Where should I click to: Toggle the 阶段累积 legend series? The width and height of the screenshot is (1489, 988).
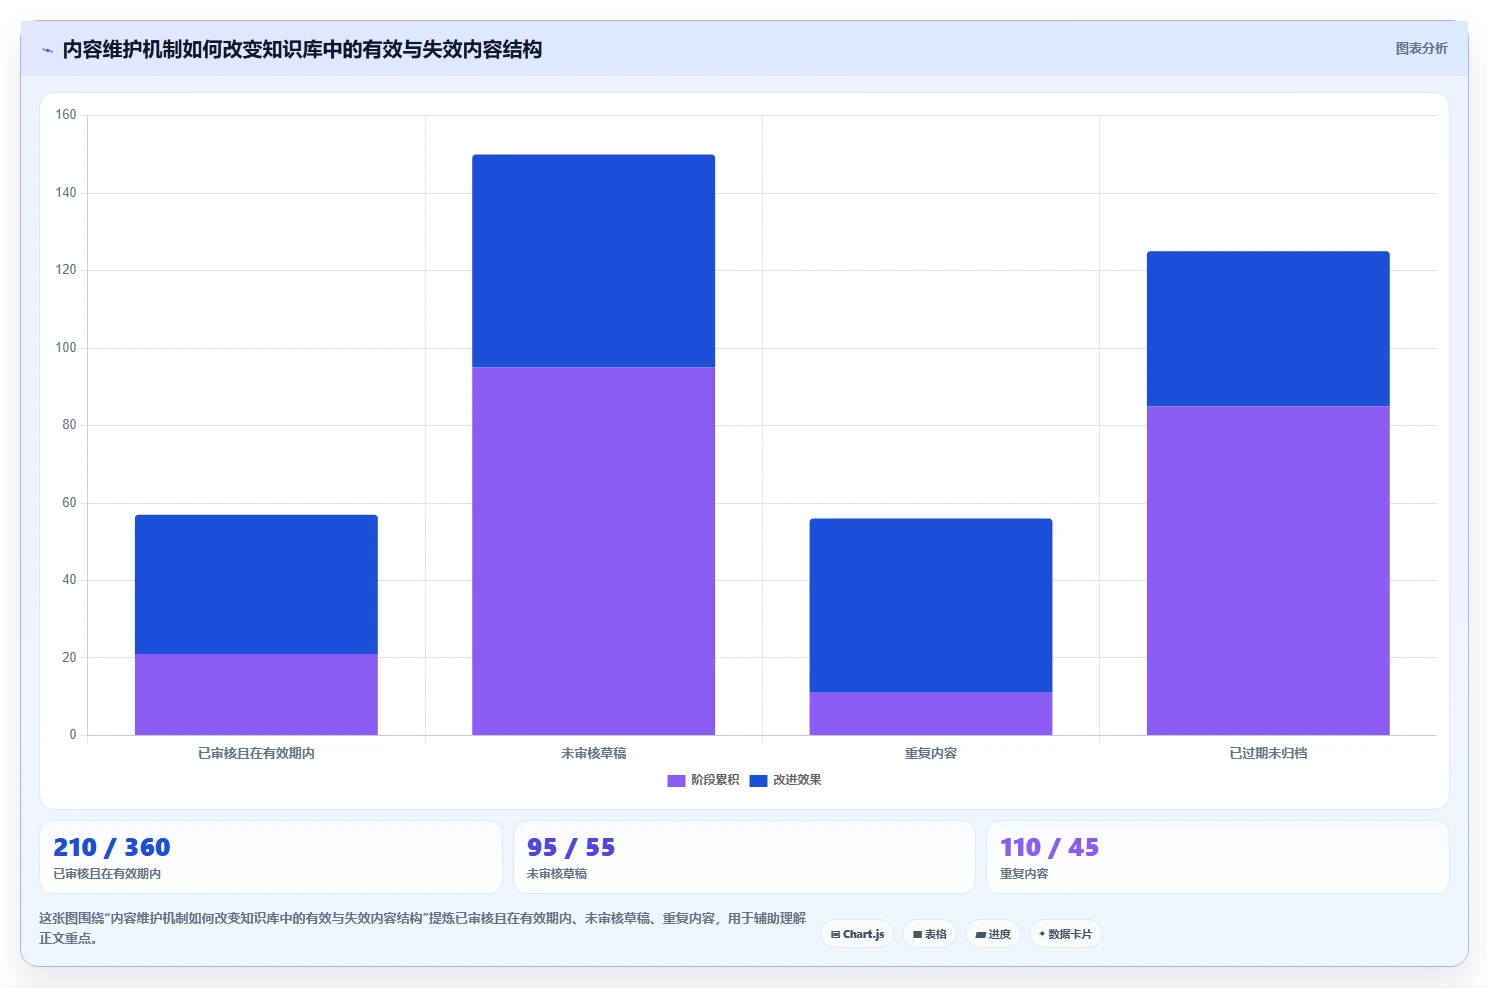point(703,780)
